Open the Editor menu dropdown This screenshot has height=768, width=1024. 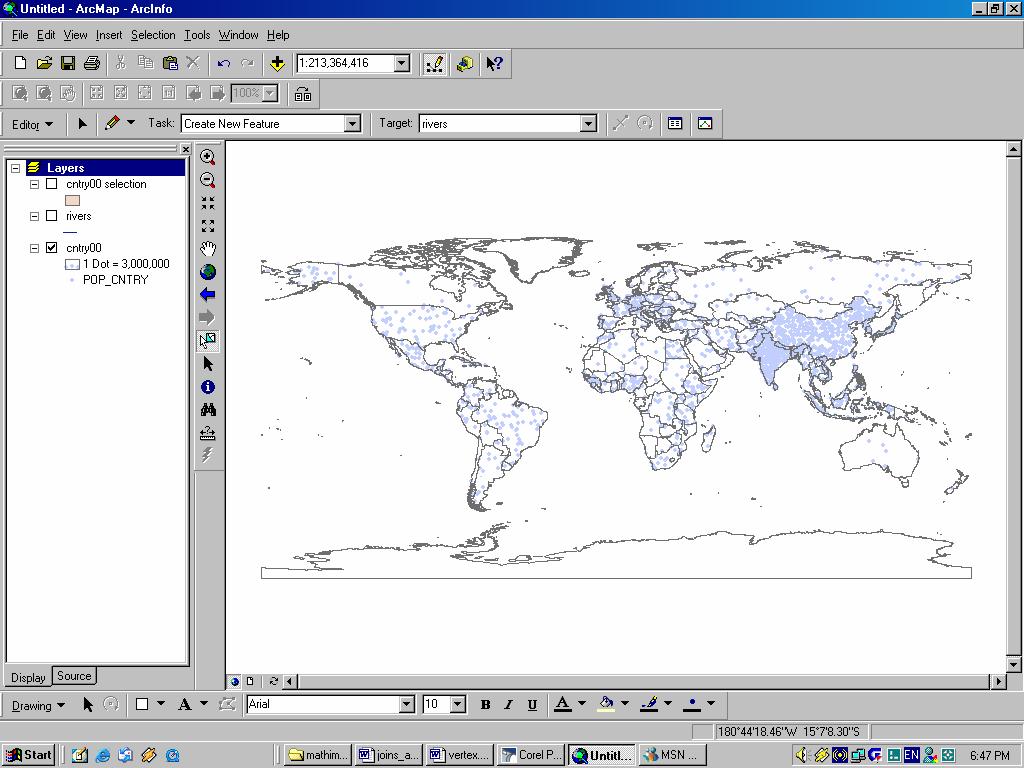(x=33, y=124)
